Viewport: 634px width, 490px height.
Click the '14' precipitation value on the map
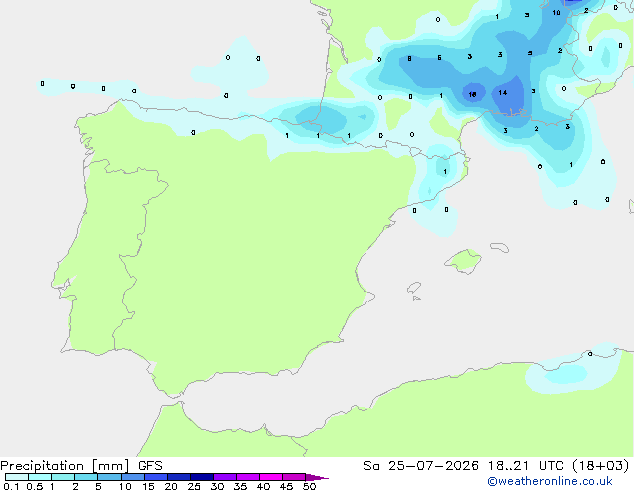503,93
